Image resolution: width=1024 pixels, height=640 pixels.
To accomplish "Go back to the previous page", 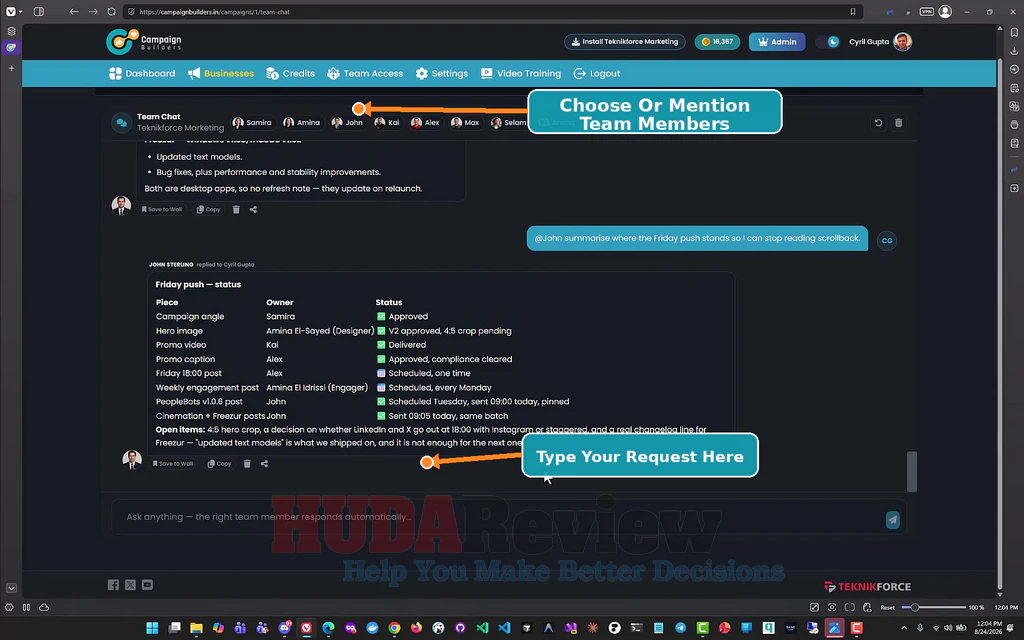I will coord(74,12).
